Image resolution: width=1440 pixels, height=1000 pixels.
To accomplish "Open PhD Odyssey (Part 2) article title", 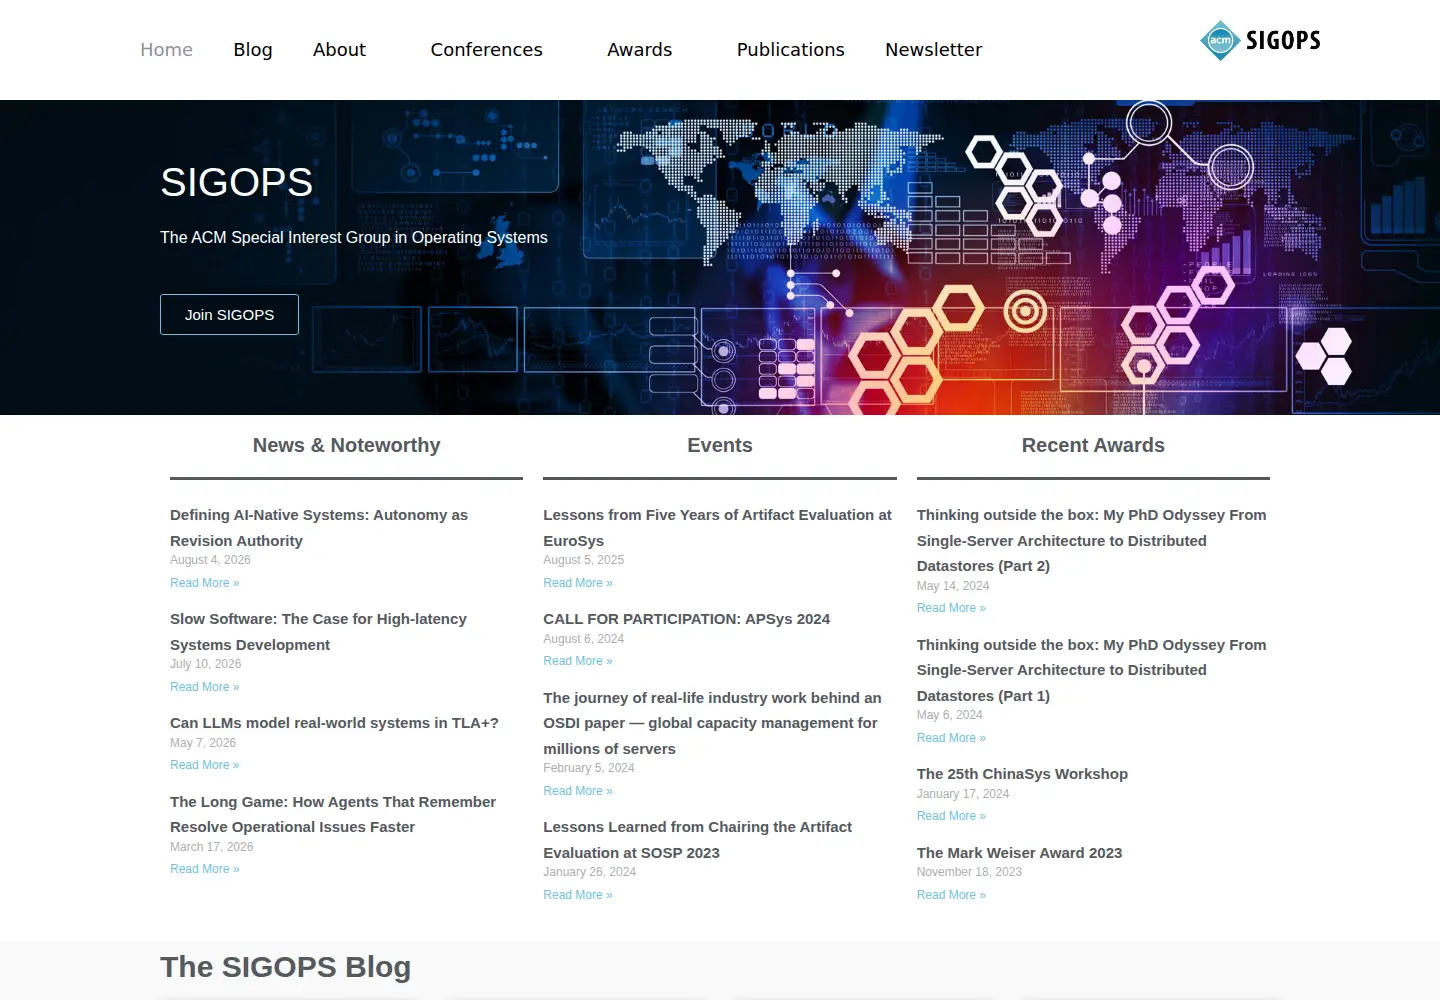I will coord(1091,540).
